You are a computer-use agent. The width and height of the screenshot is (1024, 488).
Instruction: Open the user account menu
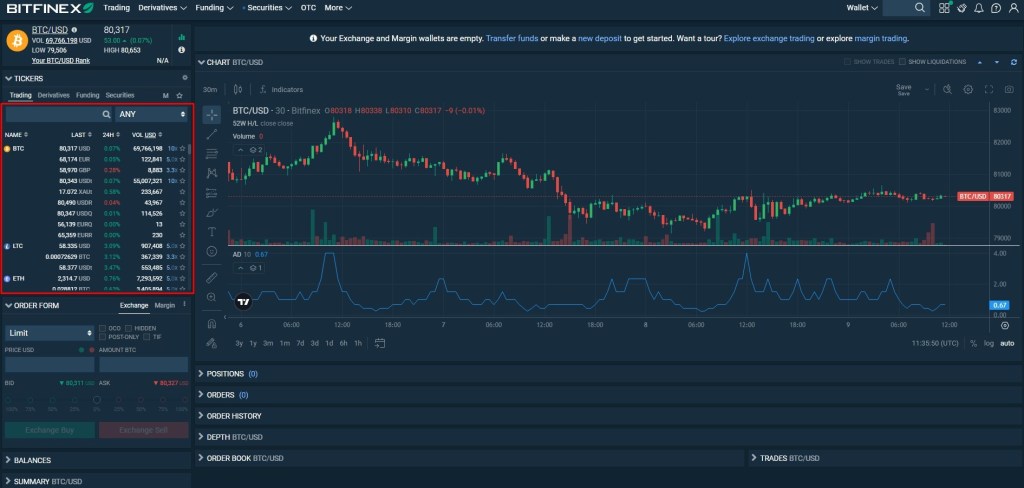(1014, 8)
